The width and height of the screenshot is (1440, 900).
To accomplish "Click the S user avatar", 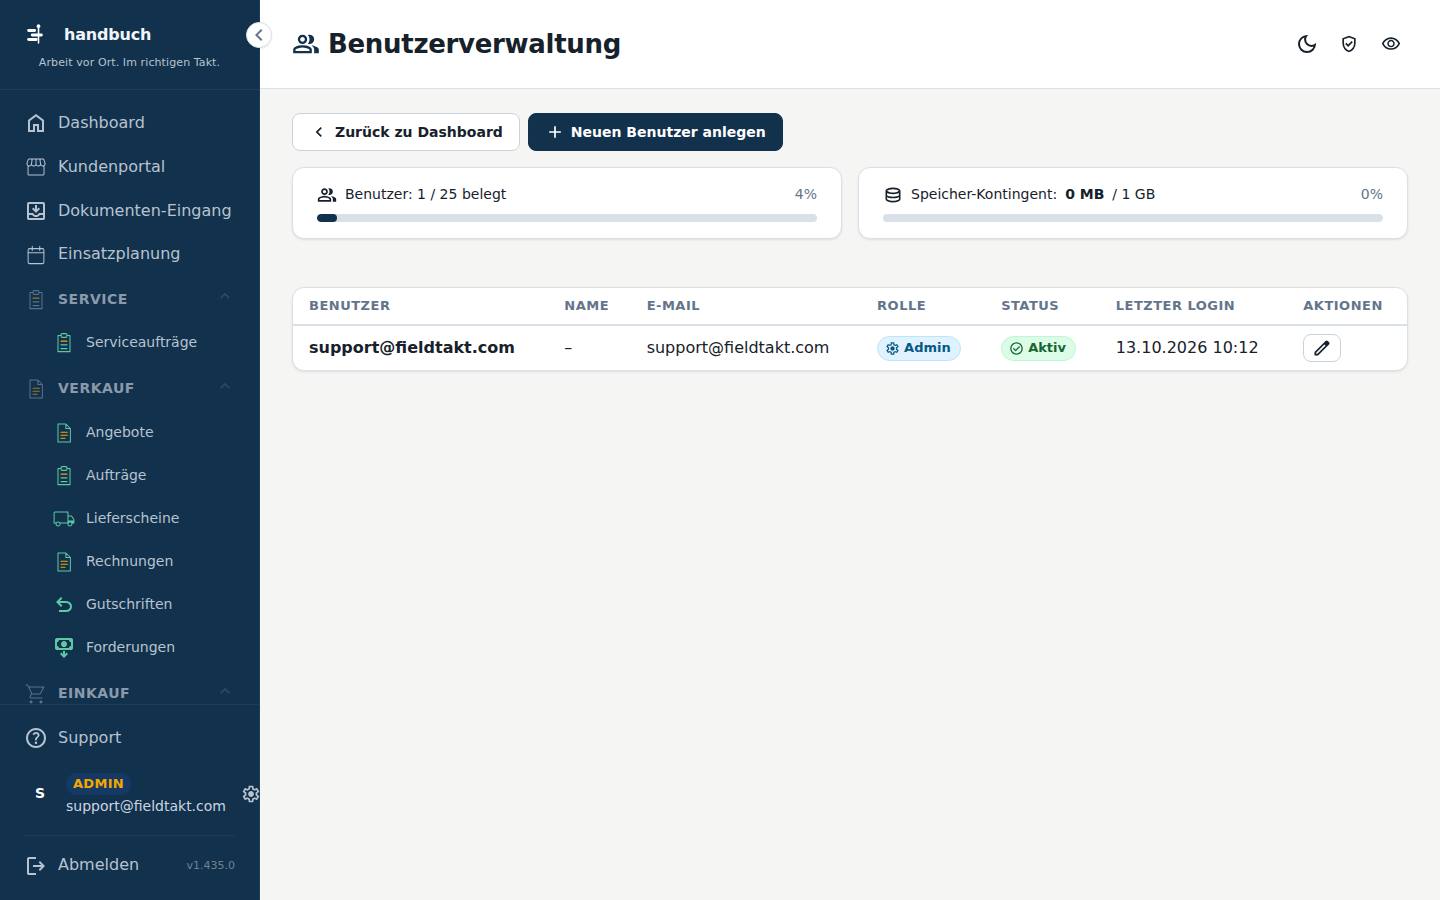I will [40, 794].
